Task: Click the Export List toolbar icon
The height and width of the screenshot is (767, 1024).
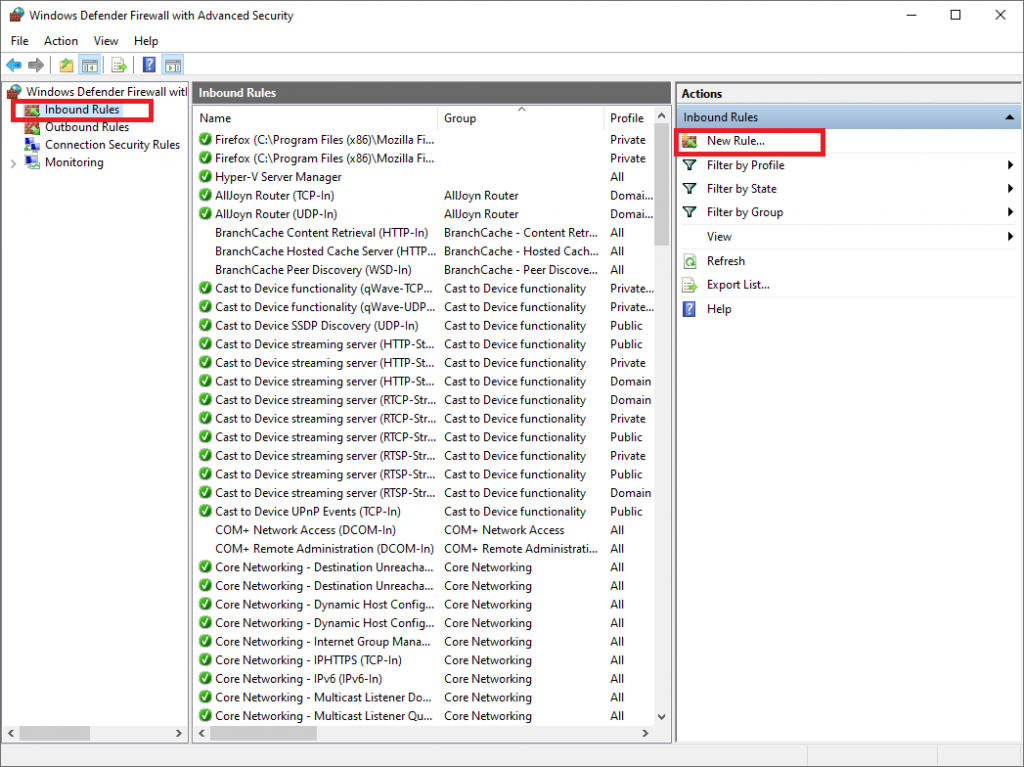Action: [119, 65]
